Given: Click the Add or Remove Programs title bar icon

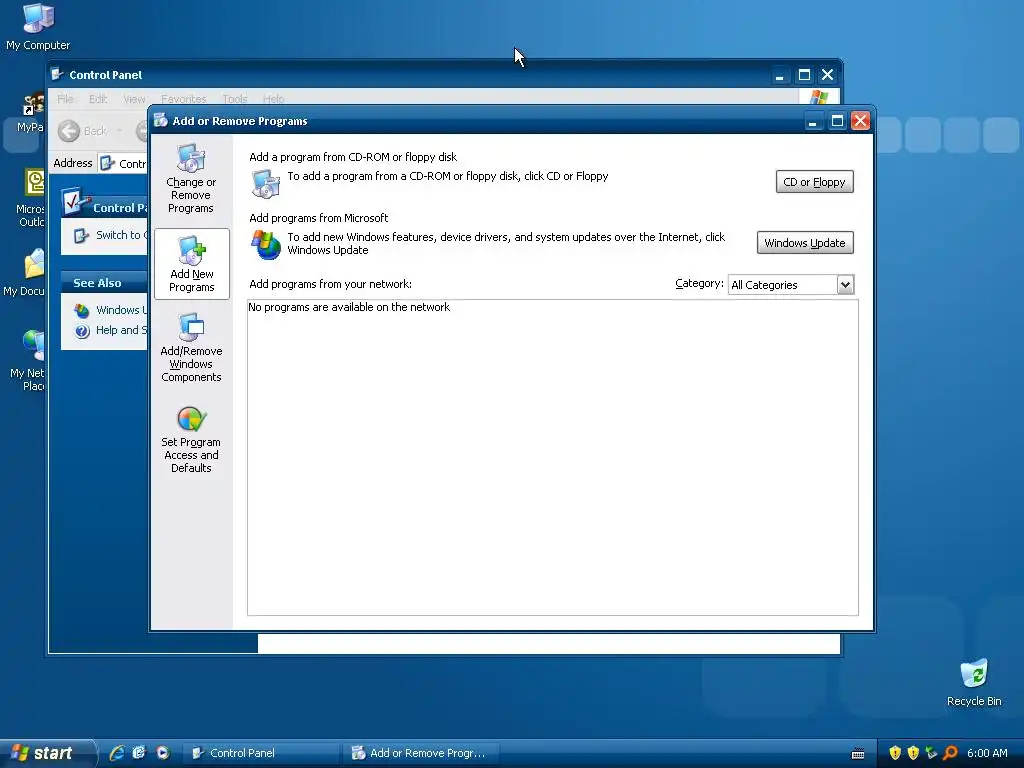Looking at the screenshot, I should (161, 120).
